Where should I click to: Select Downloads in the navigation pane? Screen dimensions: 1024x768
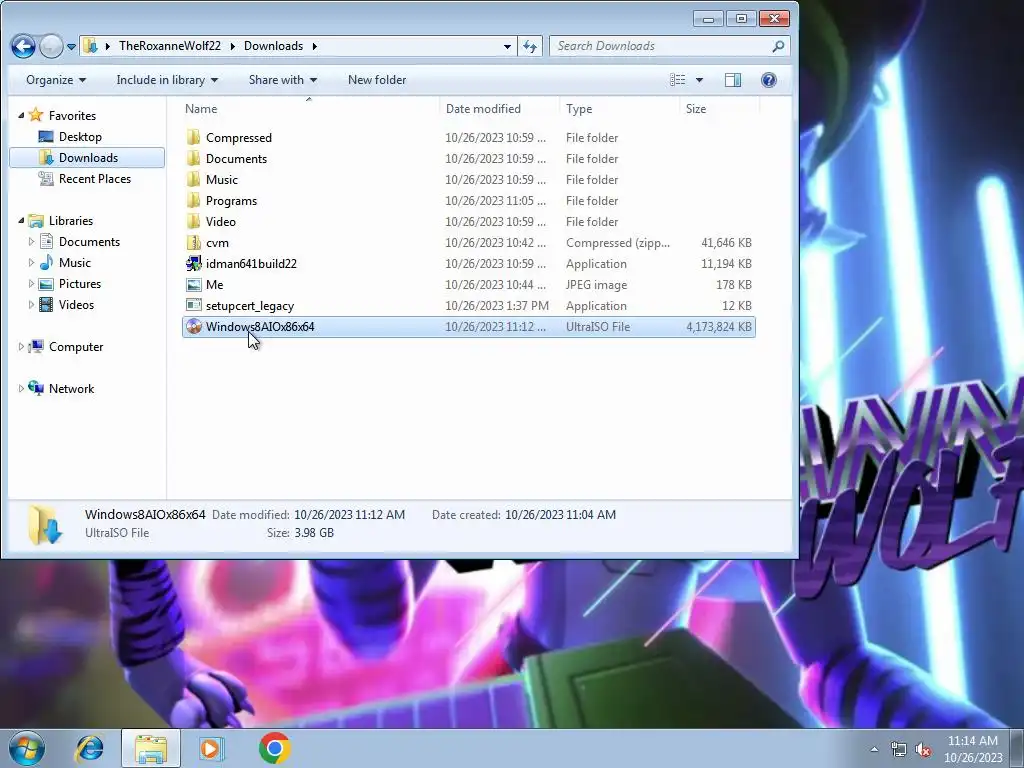pos(87,157)
